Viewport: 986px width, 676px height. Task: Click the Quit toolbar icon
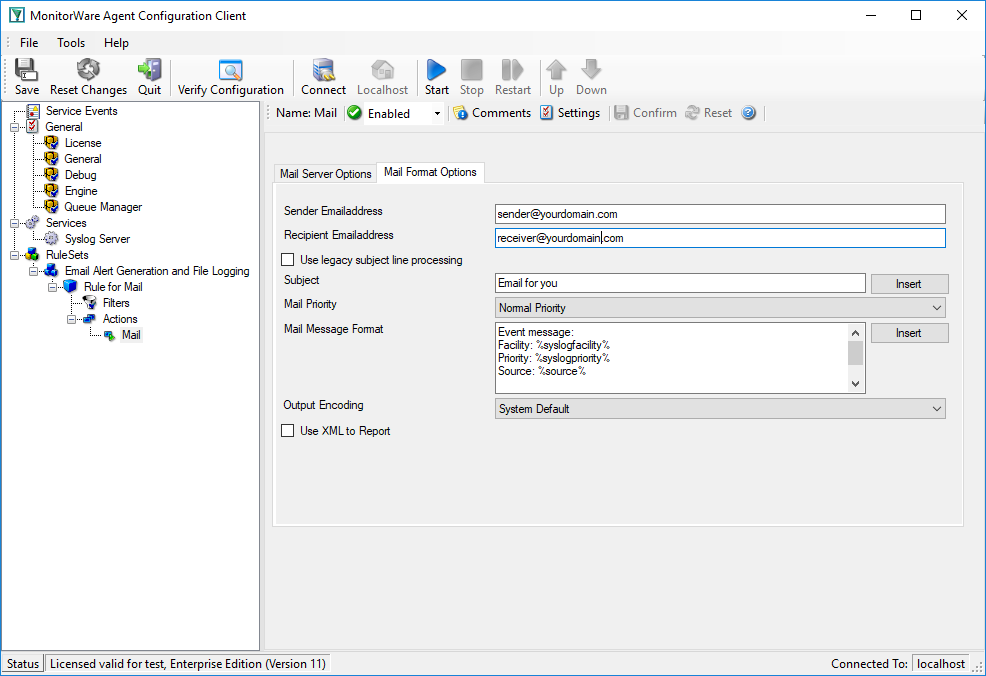pyautogui.click(x=149, y=77)
